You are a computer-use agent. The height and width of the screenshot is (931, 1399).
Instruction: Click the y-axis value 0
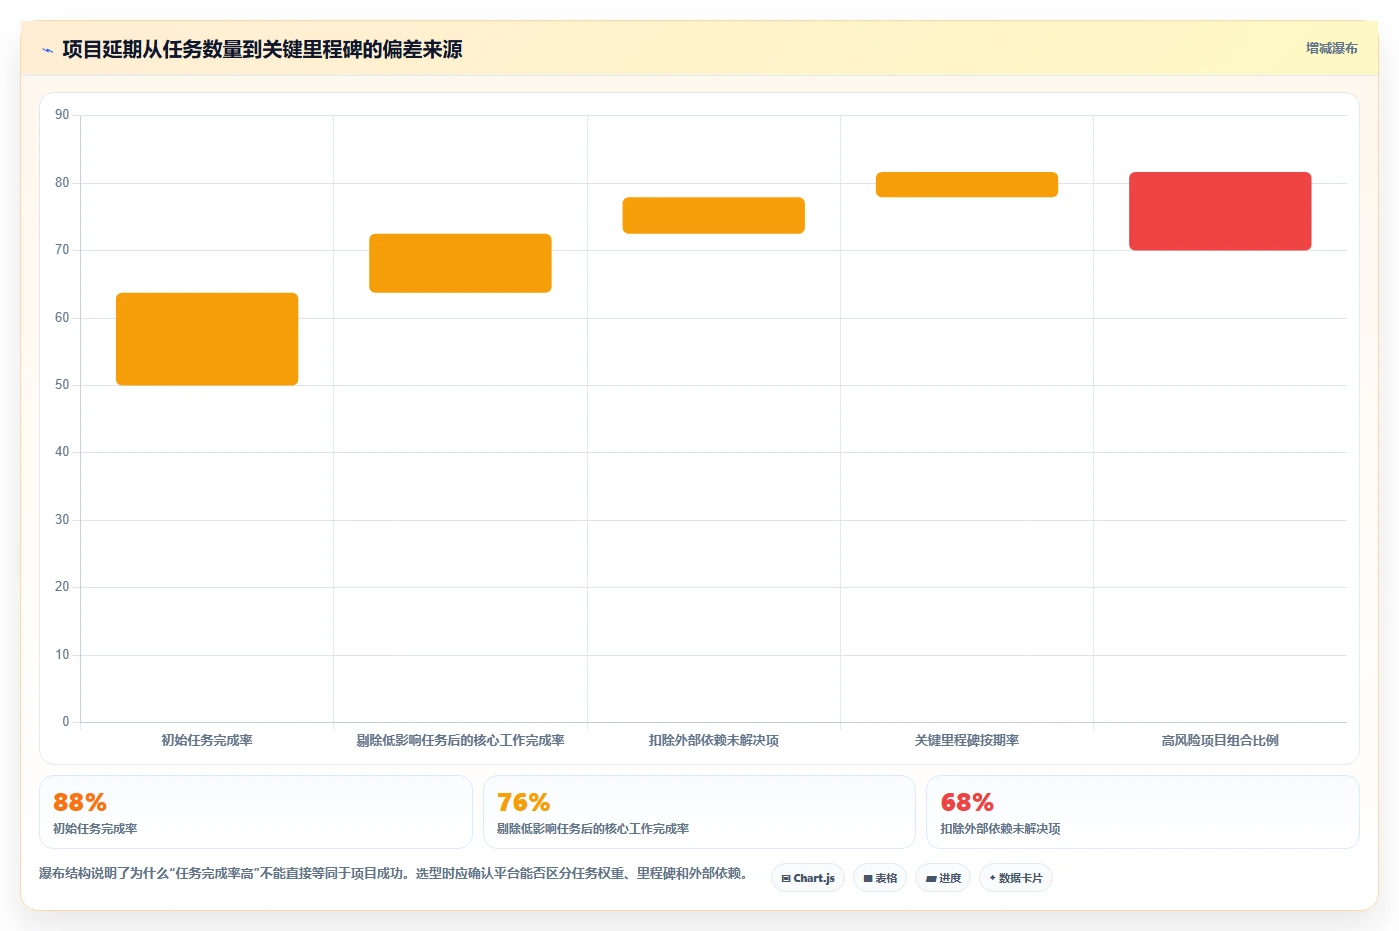point(66,722)
